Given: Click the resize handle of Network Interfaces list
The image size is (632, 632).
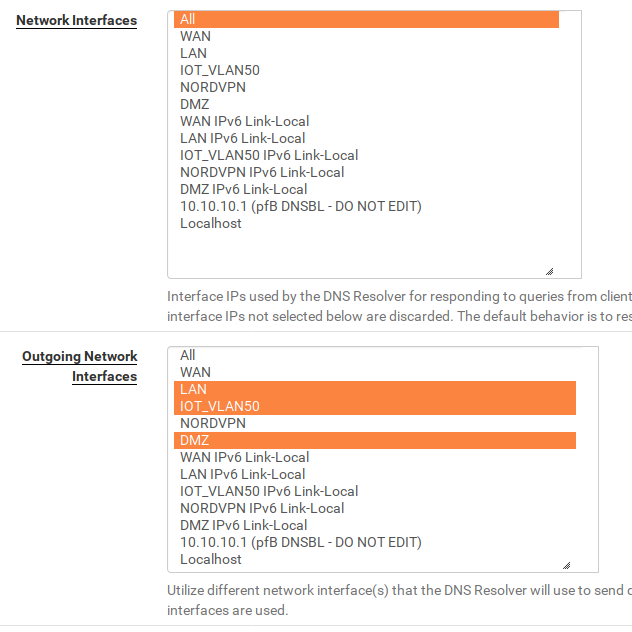Looking at the screenshot, I should pyautogui.click(x=549, y=270).
